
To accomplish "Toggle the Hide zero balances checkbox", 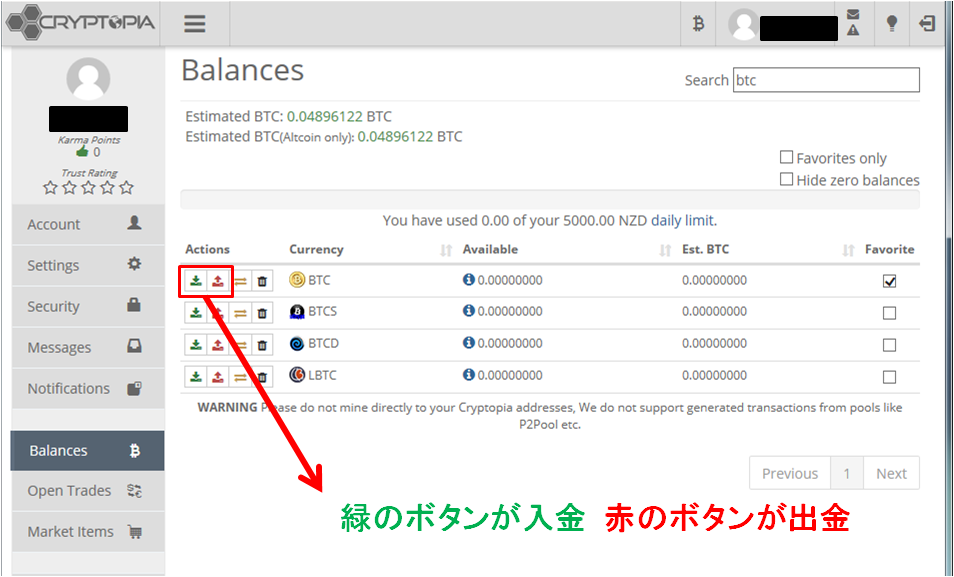I will pyautogui.click(x=787, y=180).
